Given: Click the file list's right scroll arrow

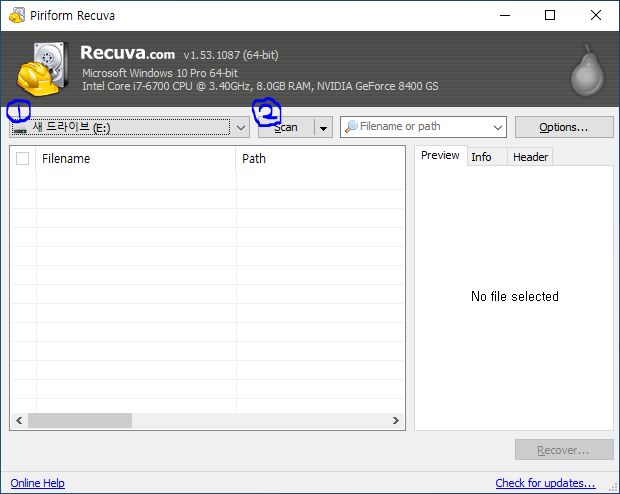Looking at the screenshot, I should click(396, 420).
